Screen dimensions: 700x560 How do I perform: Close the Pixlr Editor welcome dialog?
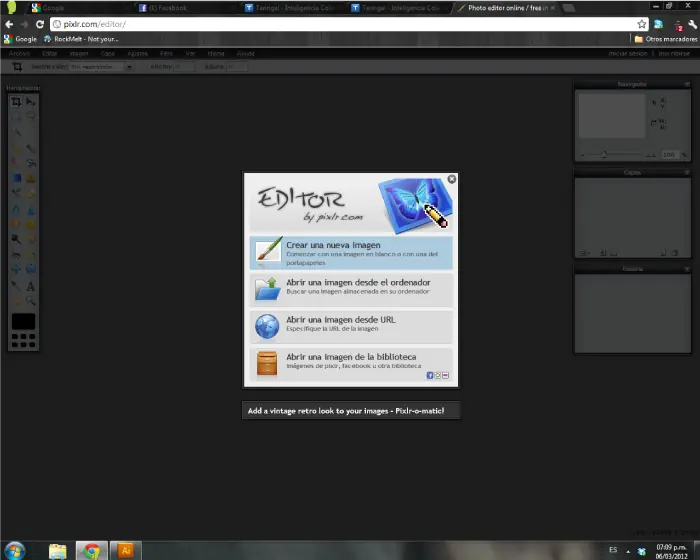click(452, 179)
